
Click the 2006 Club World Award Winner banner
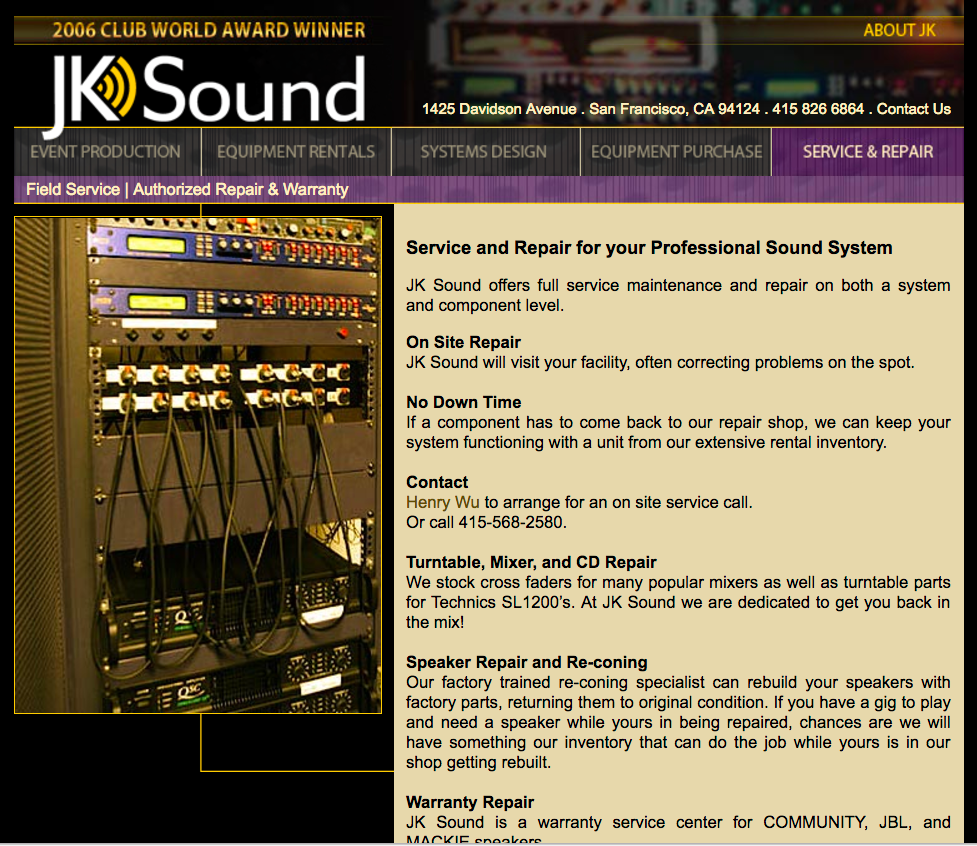(208, 30)
